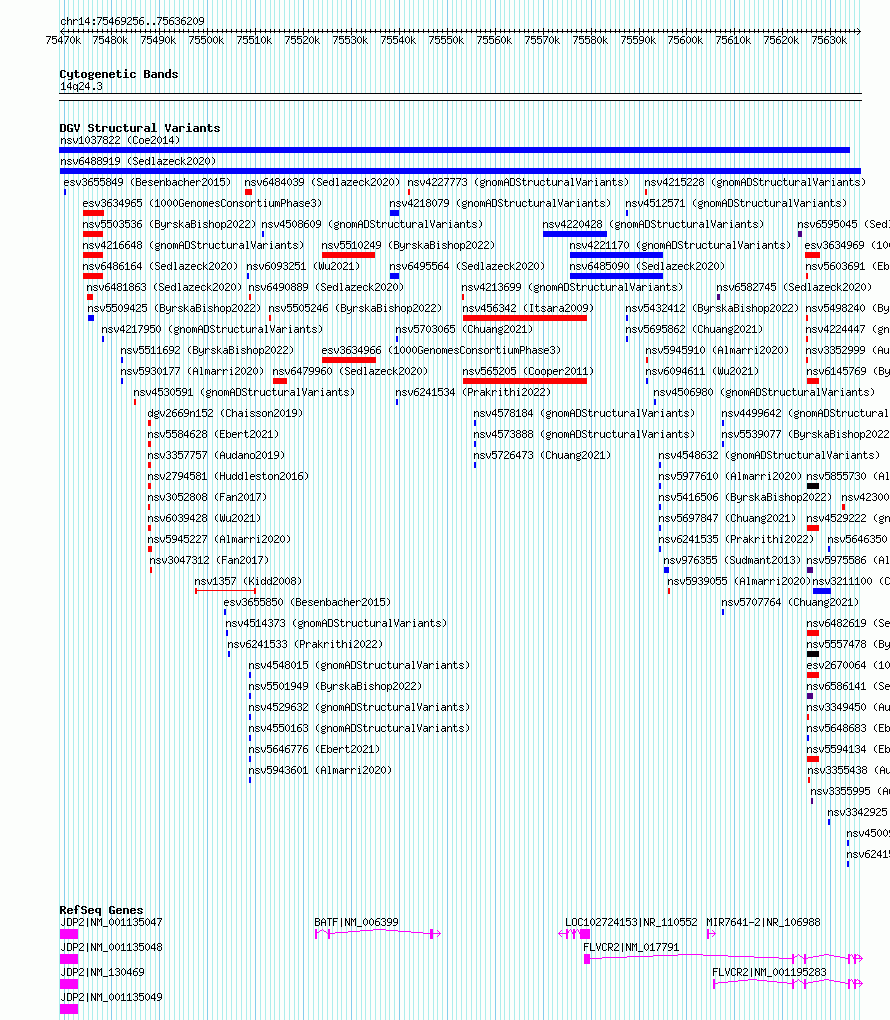Click the red bar under esv3634966

[x=349, y=360]
